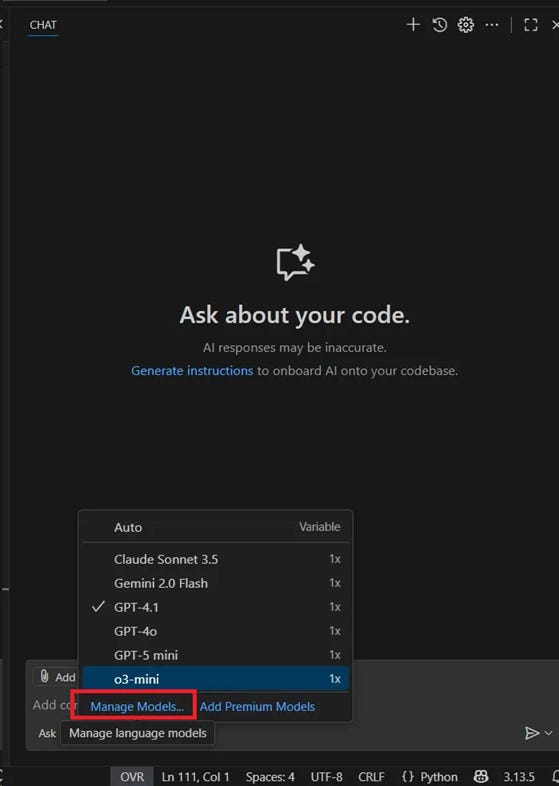Click Ln 111, Col 1 status entry
The height and width of the screenshot is (786, 559).
[195, 776]
